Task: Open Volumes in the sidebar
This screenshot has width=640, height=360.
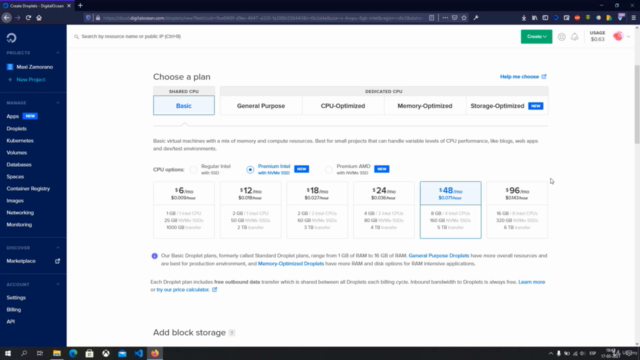Action: (17, 153)
